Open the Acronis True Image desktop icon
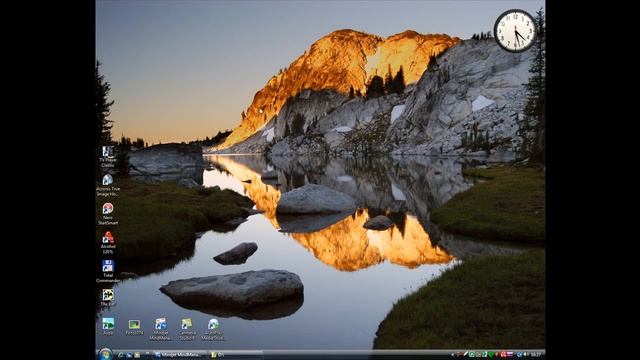The image size is (640, 360). (x=108, y=186)
